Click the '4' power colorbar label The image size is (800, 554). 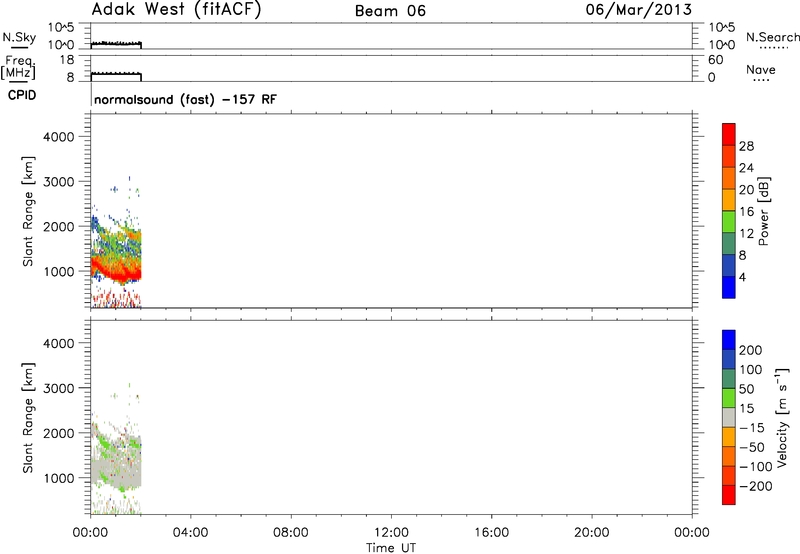click(x=742, y=278)
